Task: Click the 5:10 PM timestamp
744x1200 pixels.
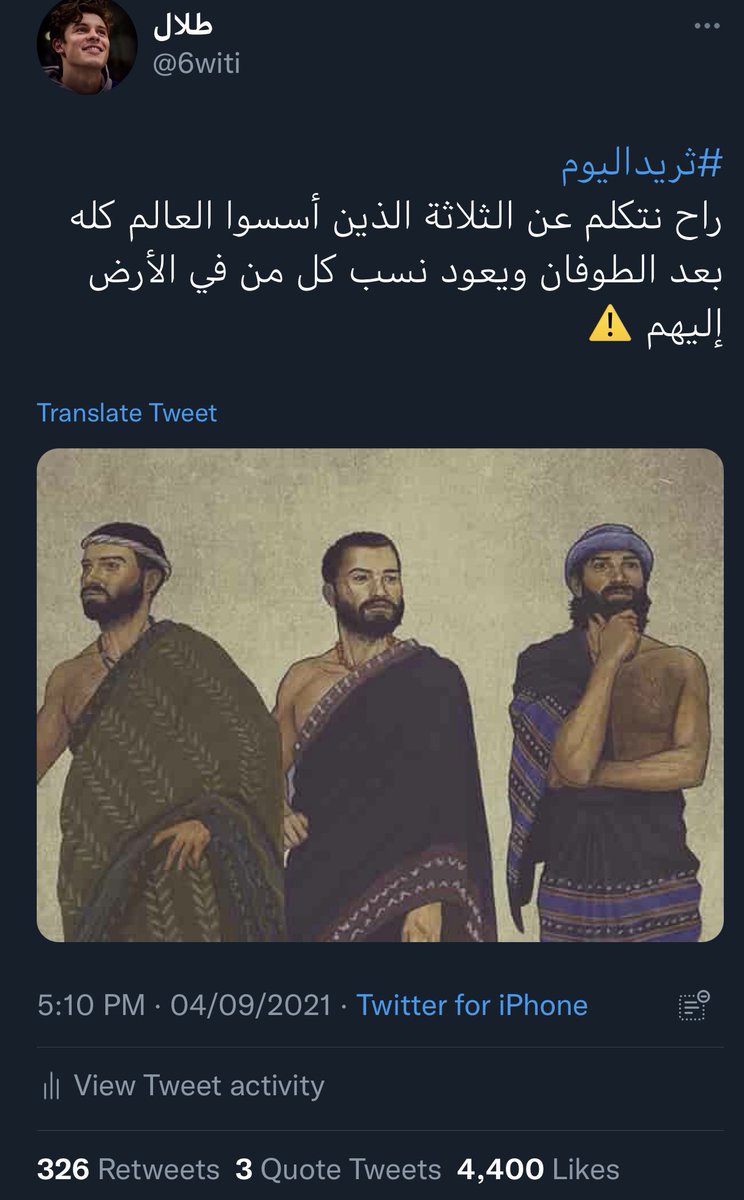Action: tap(90, 1005)
